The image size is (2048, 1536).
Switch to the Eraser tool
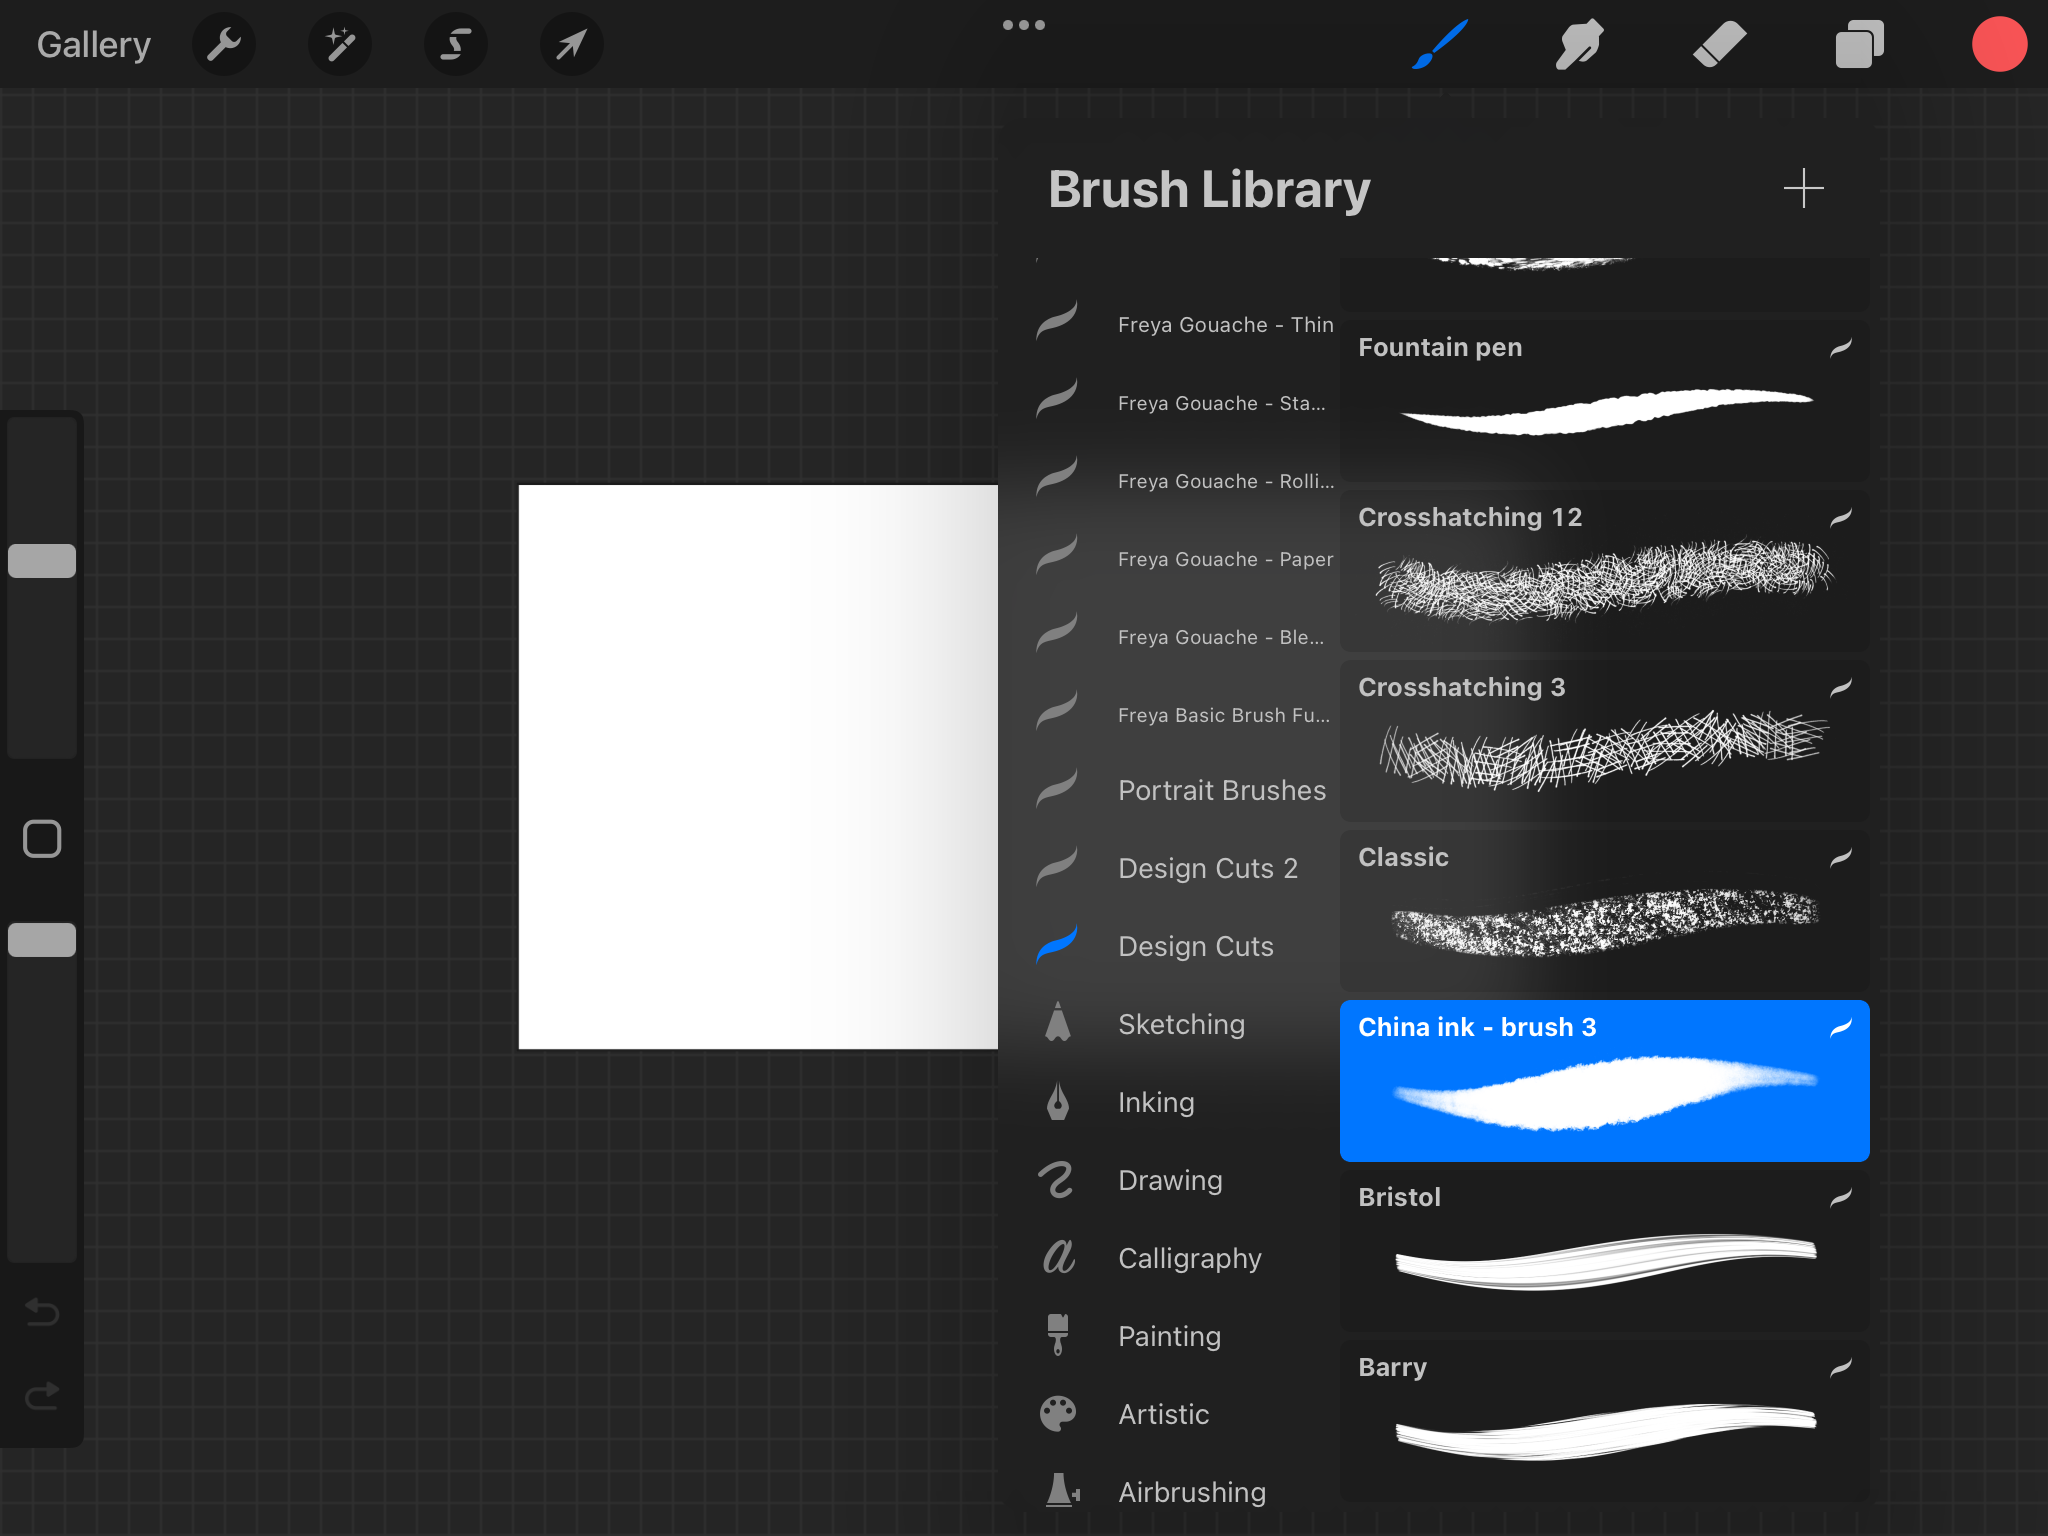click(1718, 43)
